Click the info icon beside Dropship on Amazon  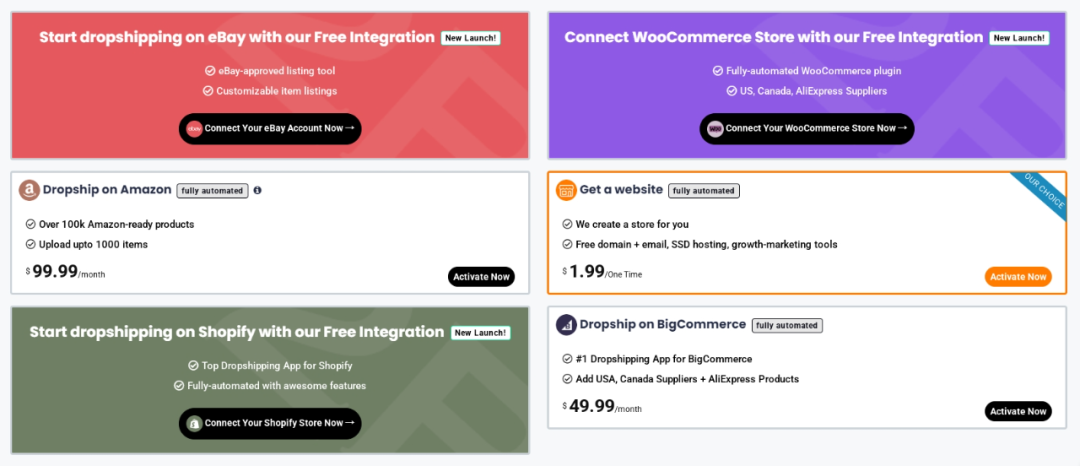258,190
